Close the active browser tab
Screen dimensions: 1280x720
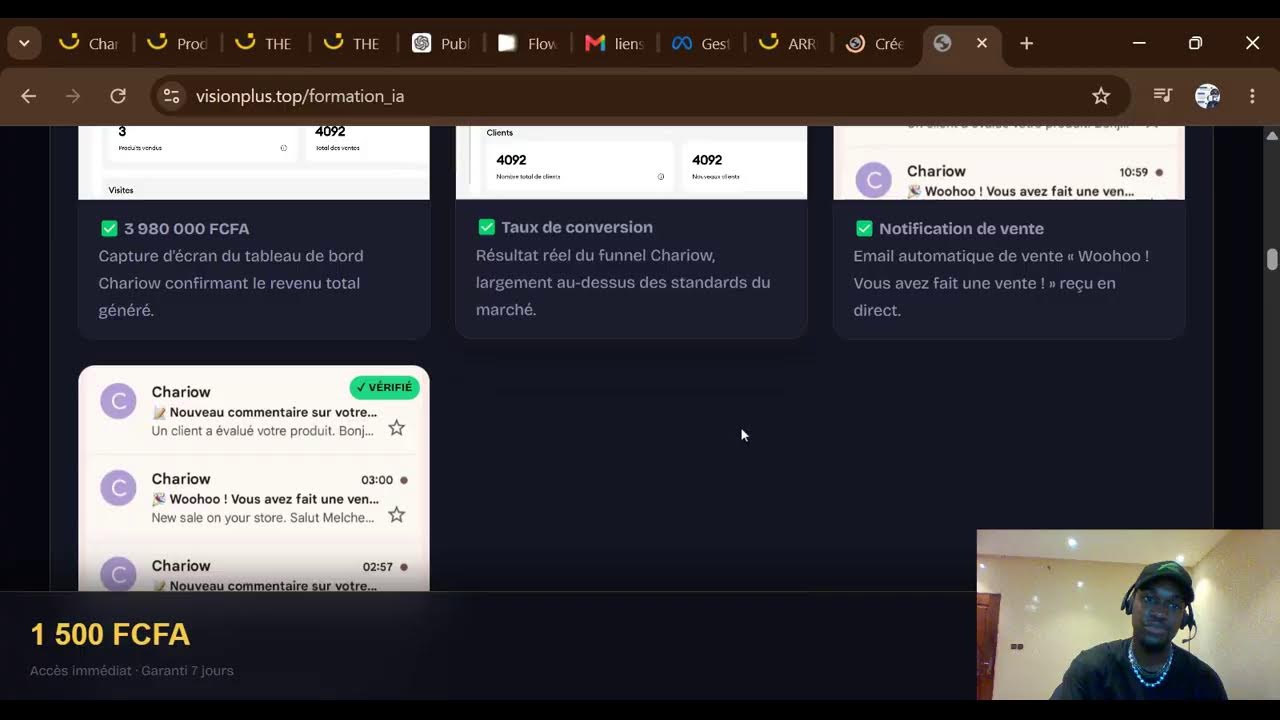982,43
